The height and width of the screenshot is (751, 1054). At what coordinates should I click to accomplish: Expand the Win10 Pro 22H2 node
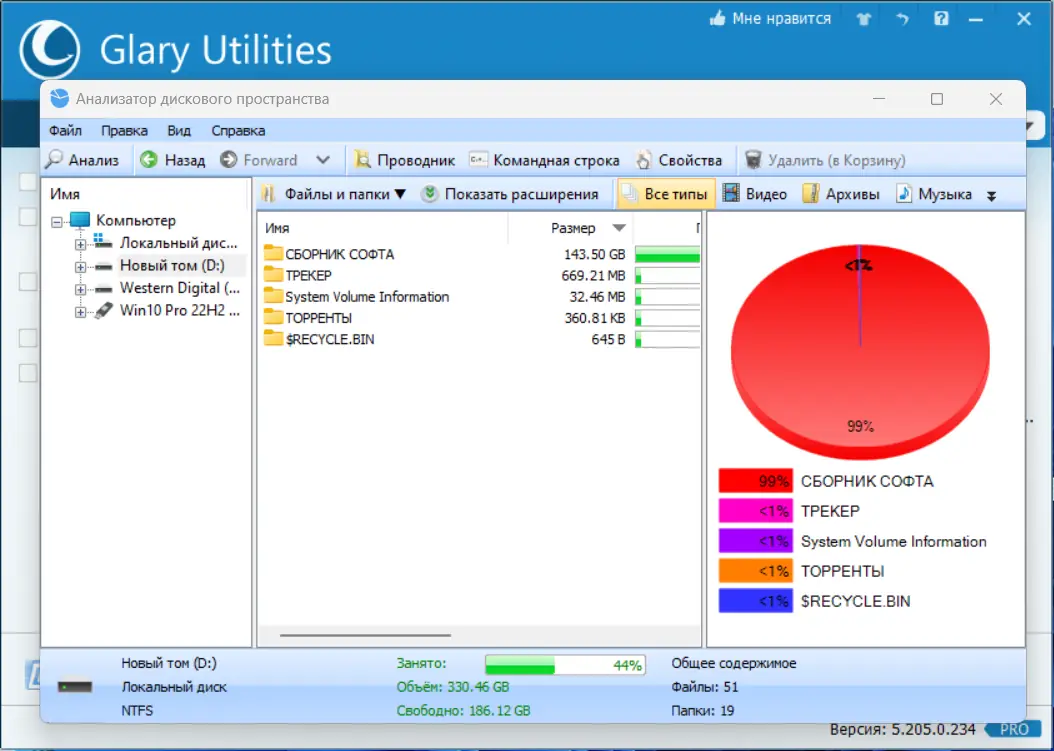[x=81, y=312]
